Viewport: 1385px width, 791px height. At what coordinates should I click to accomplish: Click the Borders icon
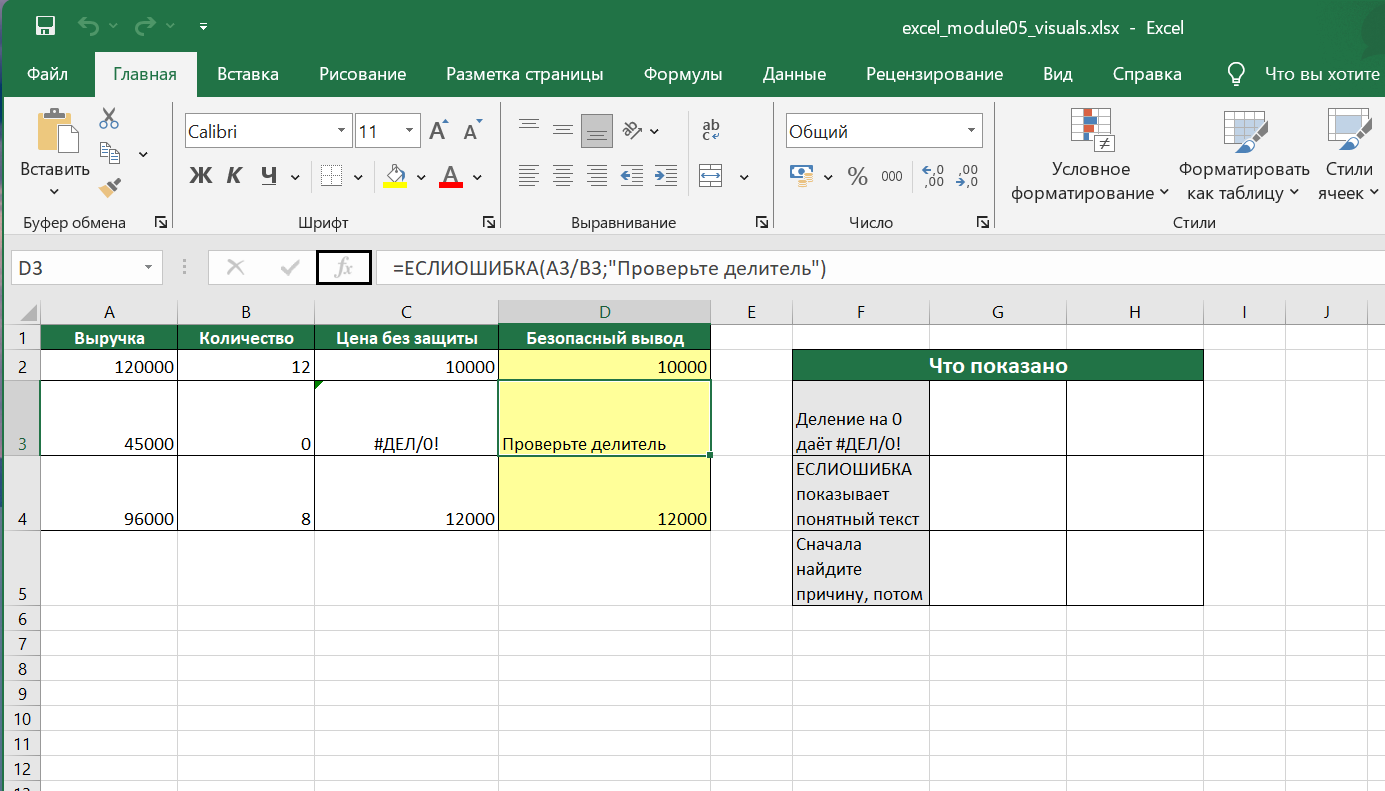pos(332,176)
